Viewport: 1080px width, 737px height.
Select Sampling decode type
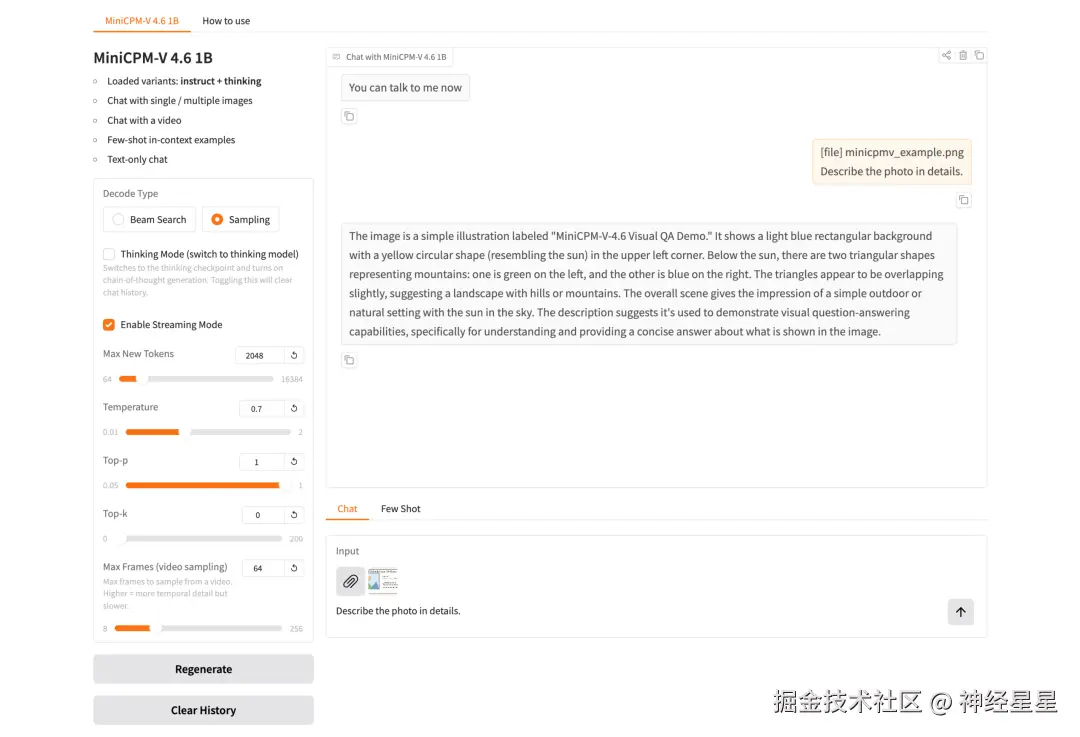(x=240, y=219)
